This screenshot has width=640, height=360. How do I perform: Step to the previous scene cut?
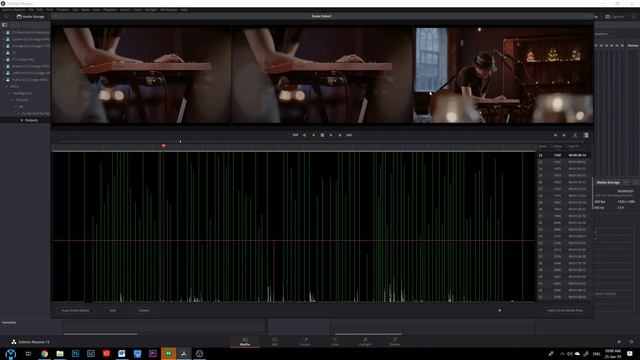point(304,135)
